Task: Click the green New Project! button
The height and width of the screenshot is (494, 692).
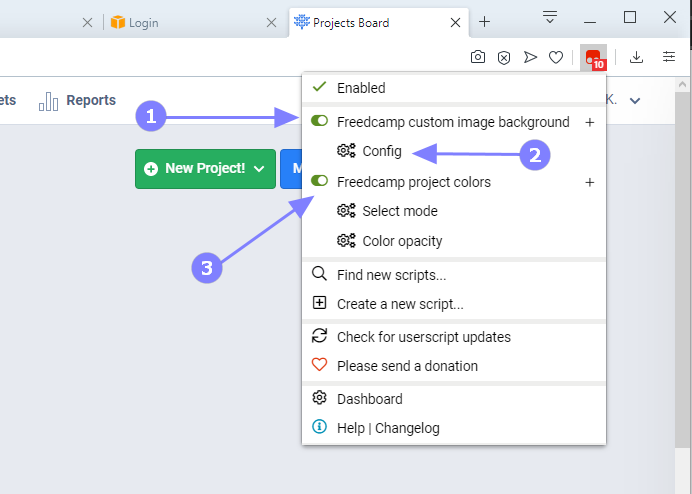Action: [x=205, y=169]
